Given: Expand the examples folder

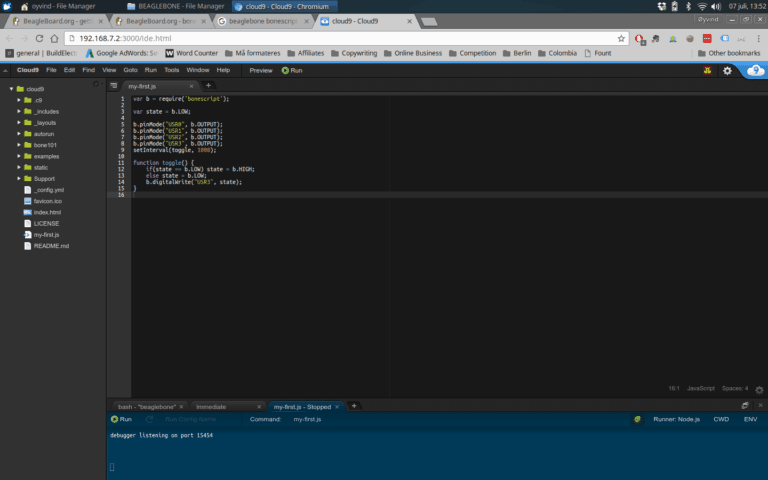Looking at the screenshot, I should point(18,156).
